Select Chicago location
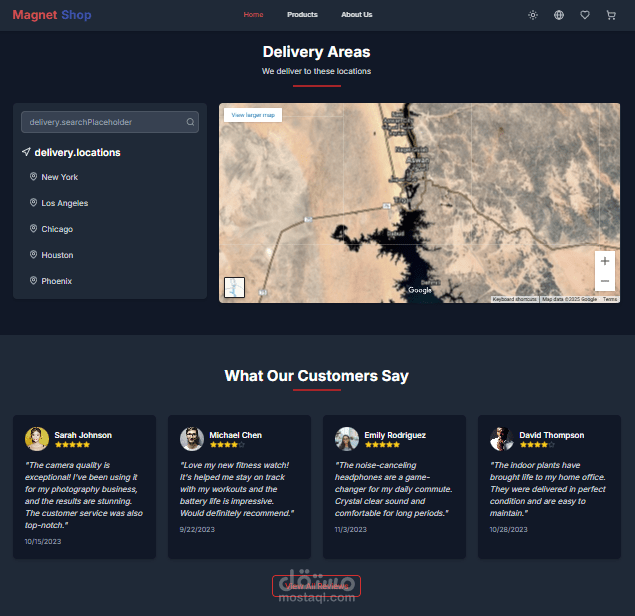Viewport: 635px width, 616px height. point(57,229)
